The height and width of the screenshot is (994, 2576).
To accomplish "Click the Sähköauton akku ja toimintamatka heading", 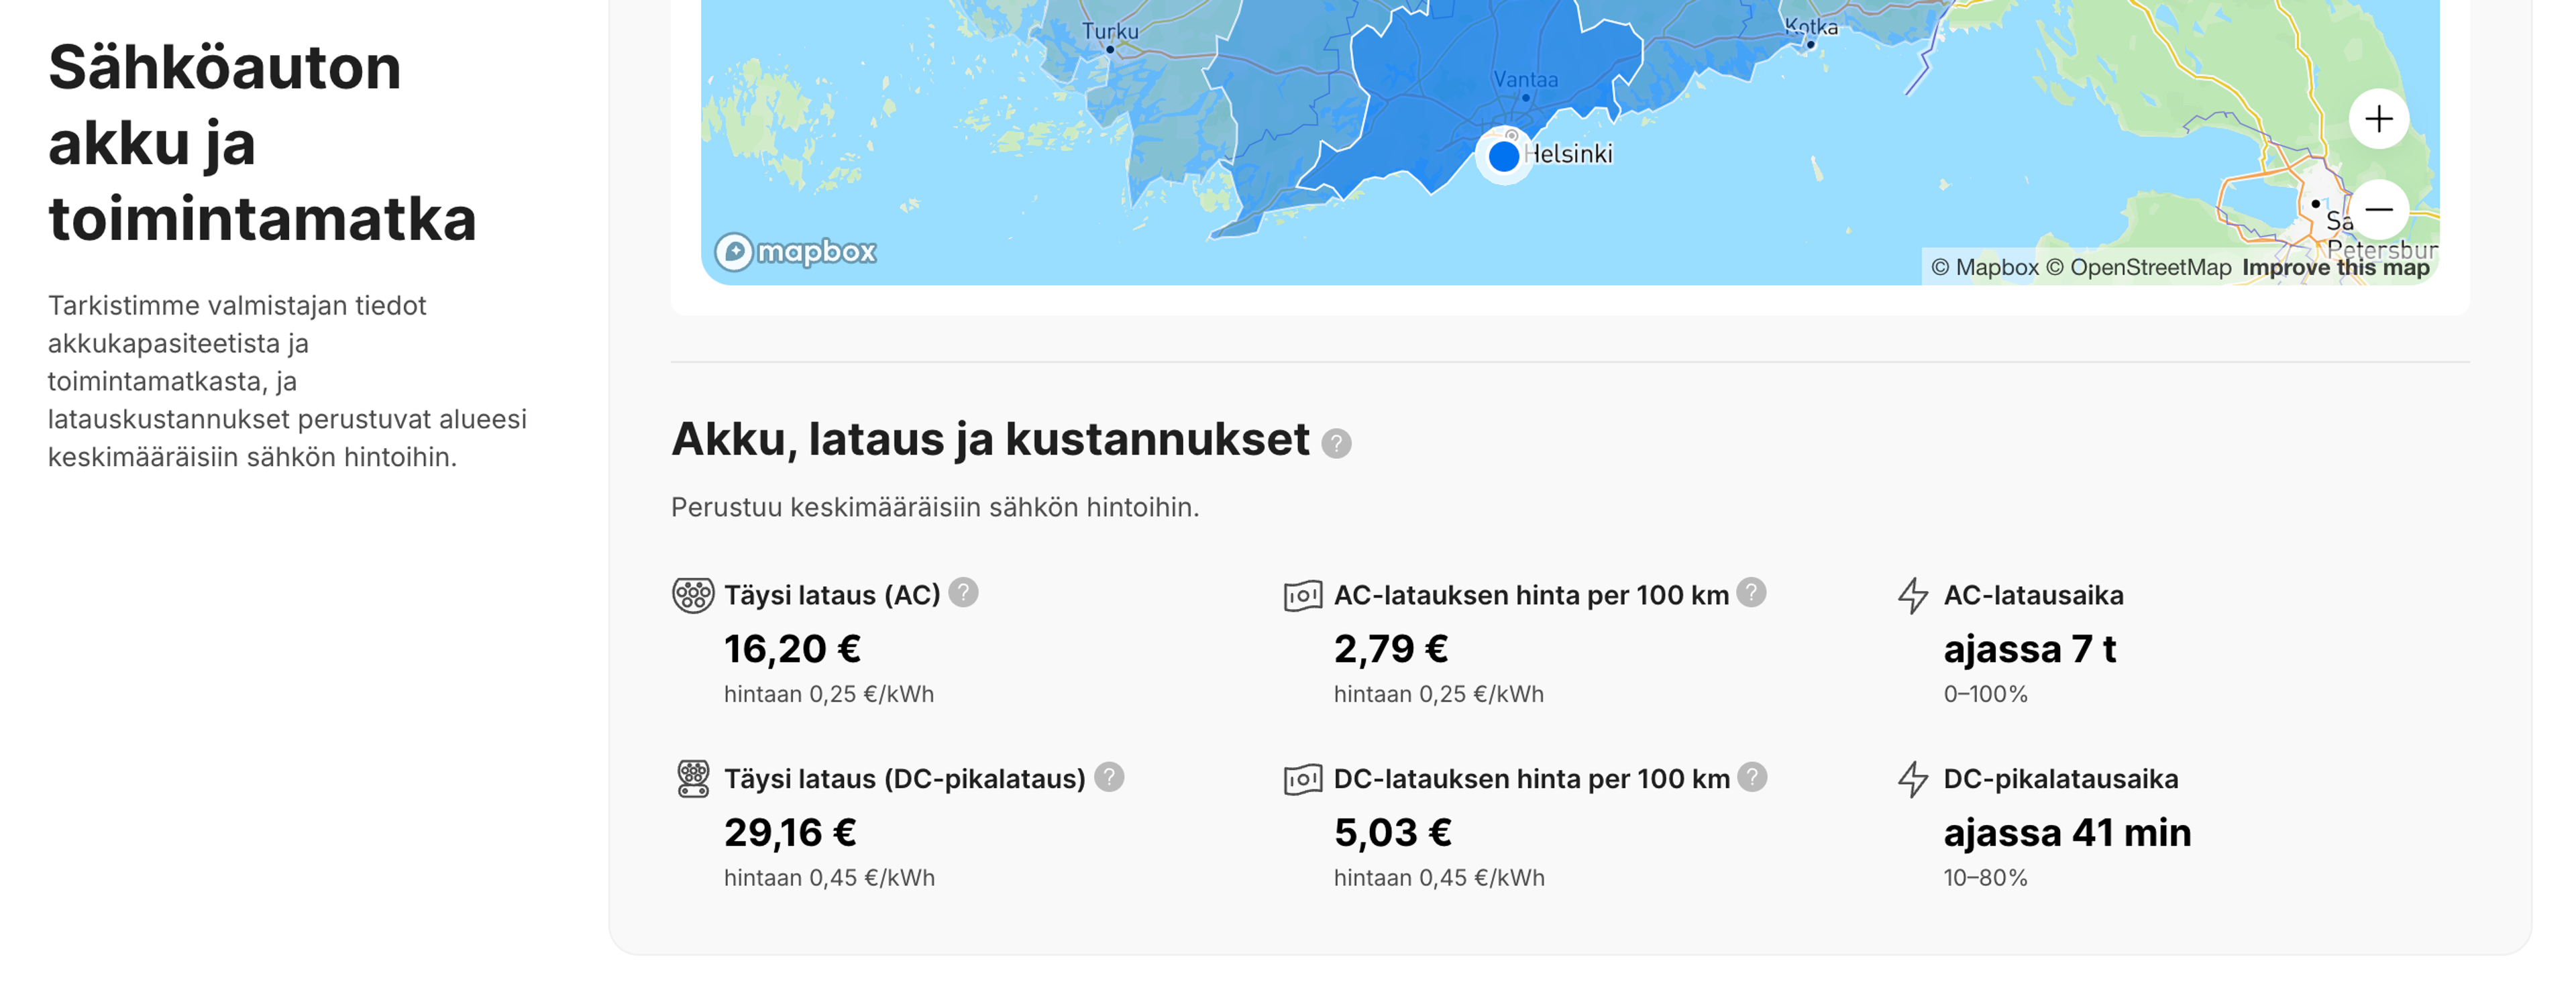I will pyautogui.click(x=262, y=143).
